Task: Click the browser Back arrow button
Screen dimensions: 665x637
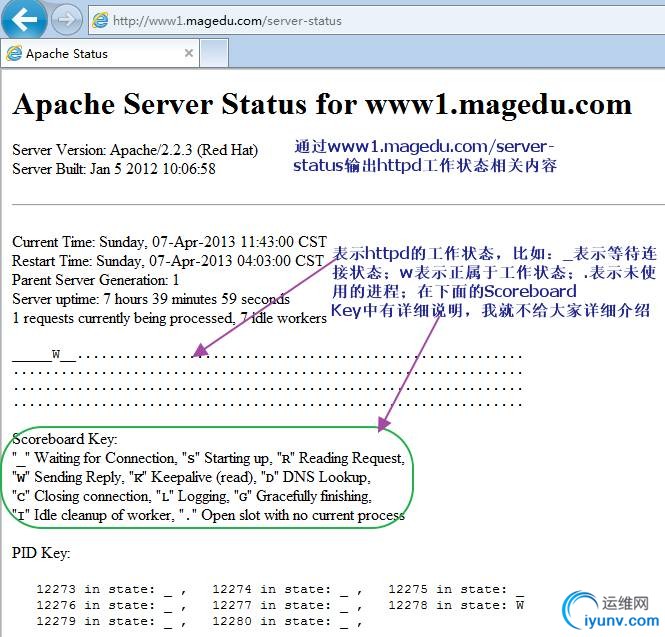Action: tap(24, 20)
